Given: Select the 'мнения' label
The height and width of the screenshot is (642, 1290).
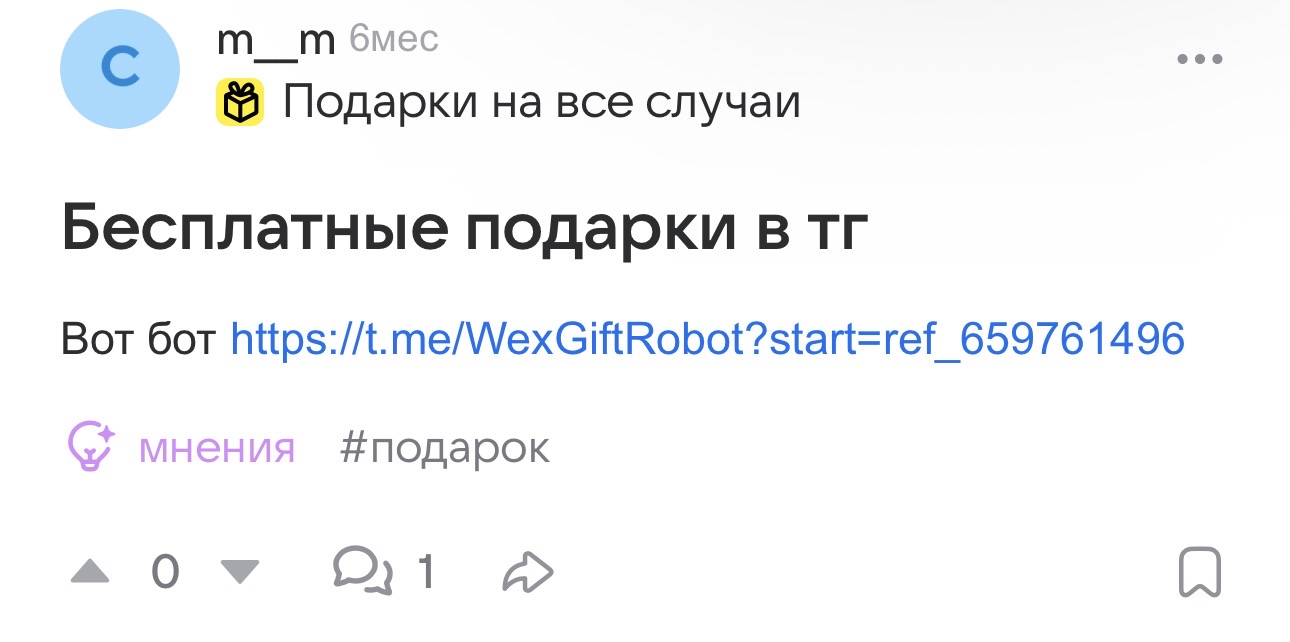Looking at the screenshot, I should pyautogui.click(x=217, y=448).
